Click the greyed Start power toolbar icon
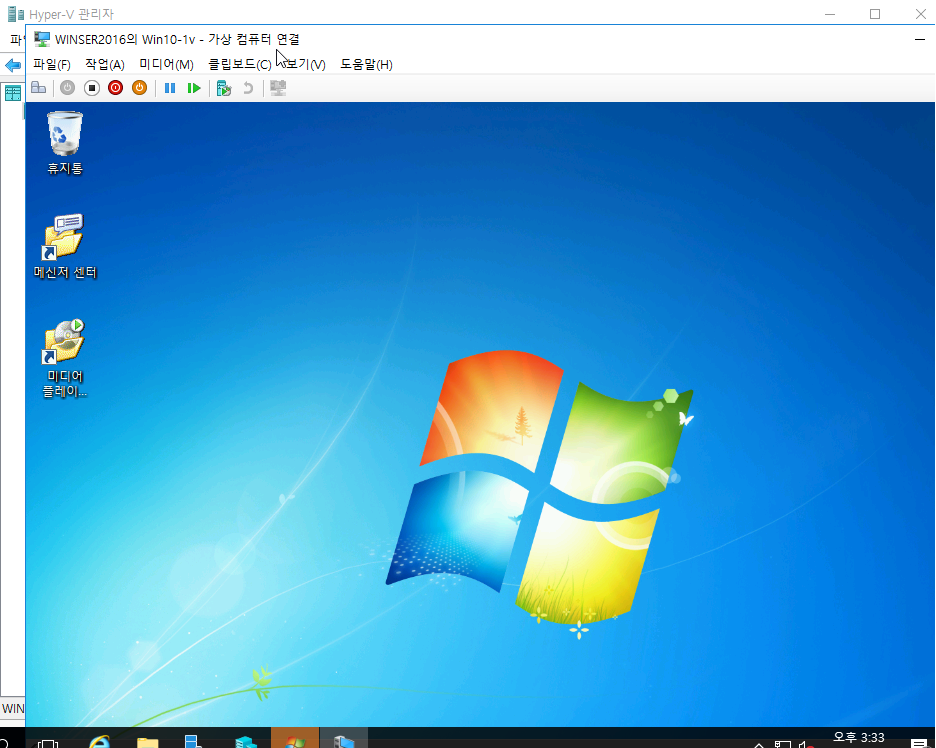 pos(67,88)
